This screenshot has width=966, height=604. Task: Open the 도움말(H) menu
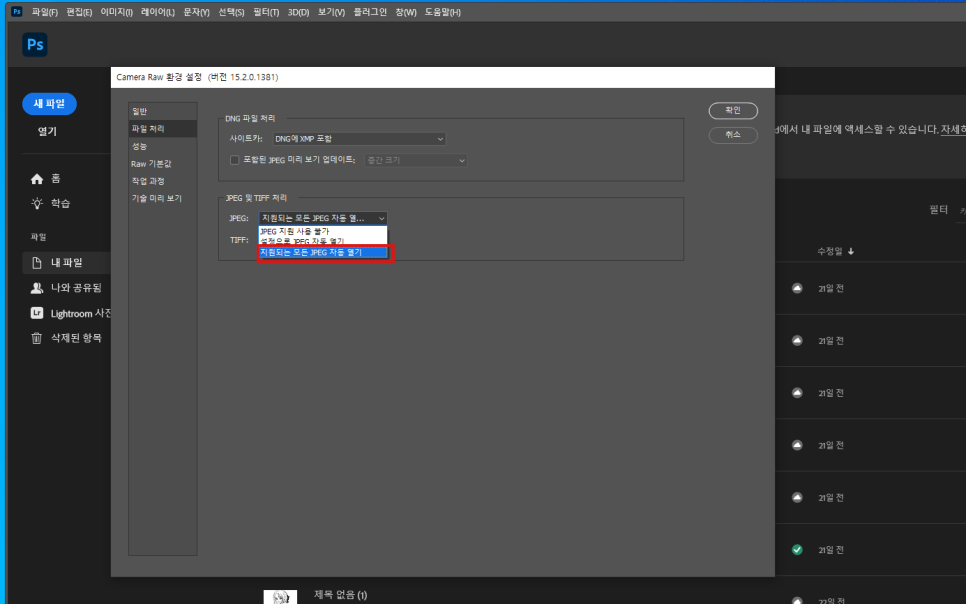point(442,12)
